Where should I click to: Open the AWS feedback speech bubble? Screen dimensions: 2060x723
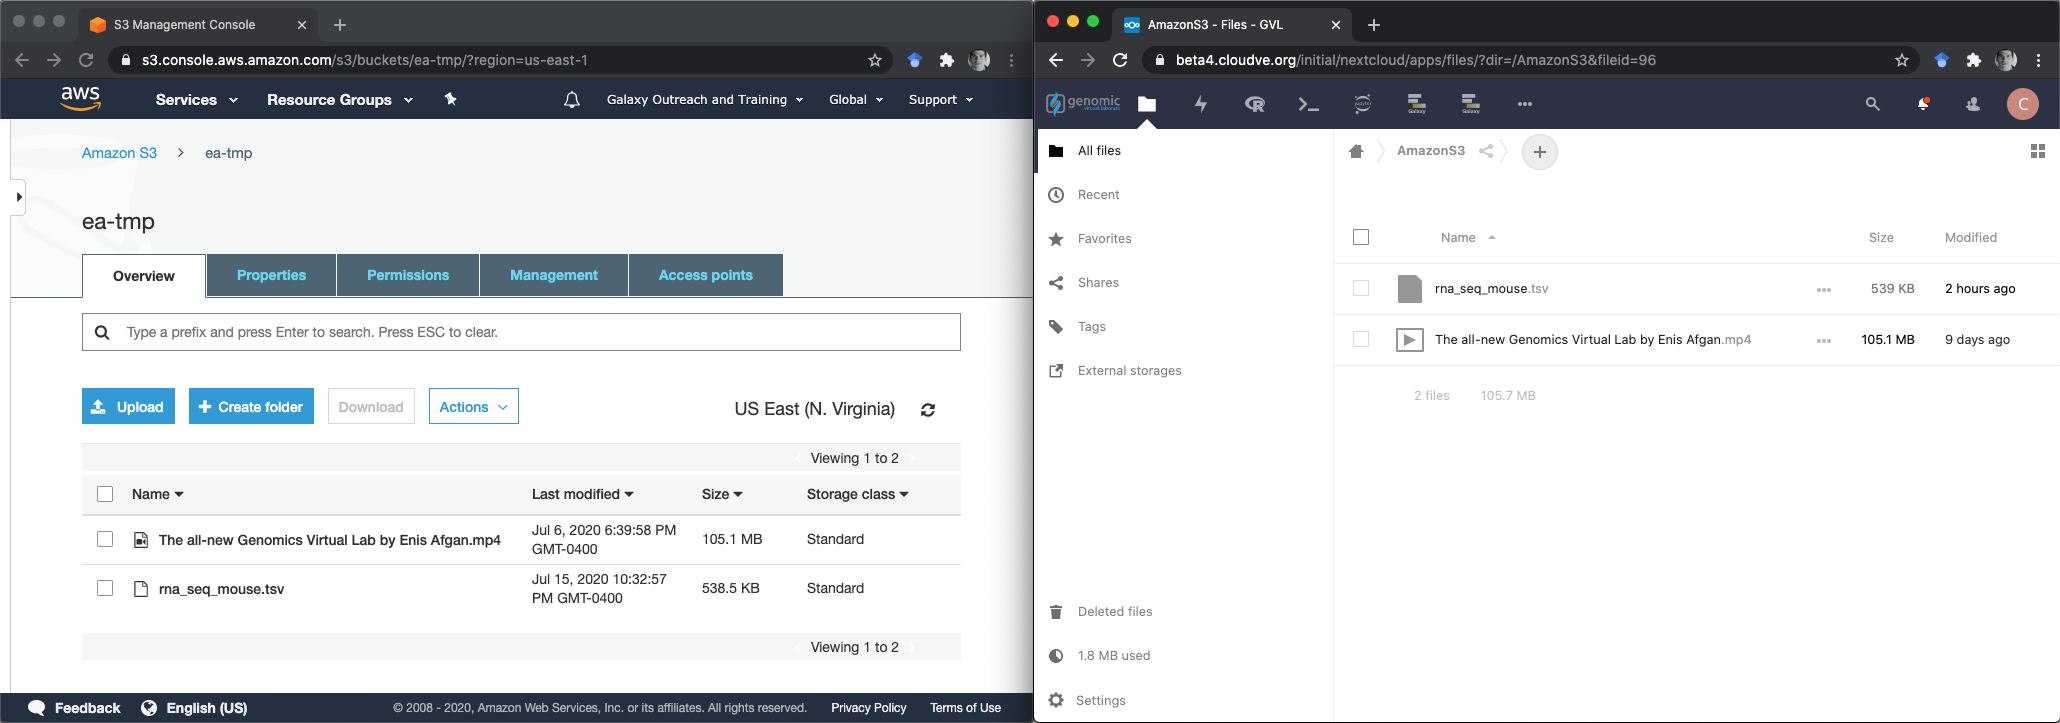37,708
